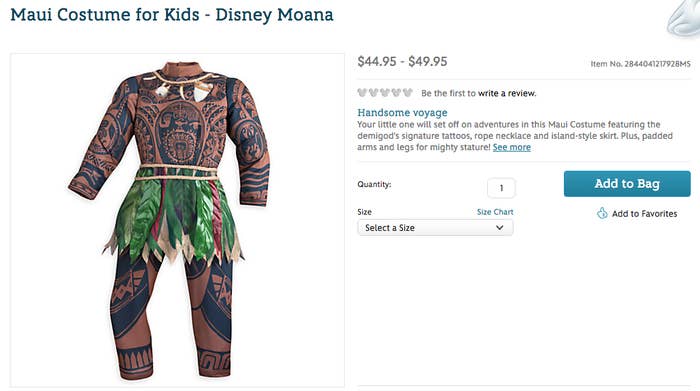Open the Size Chart link
Screen dimensions: 700x391
(495, 212)
